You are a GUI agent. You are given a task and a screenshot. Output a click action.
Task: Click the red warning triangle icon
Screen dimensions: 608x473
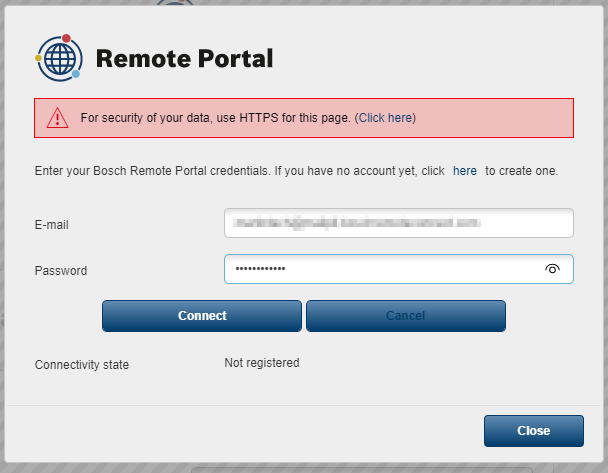coord(57,118)
